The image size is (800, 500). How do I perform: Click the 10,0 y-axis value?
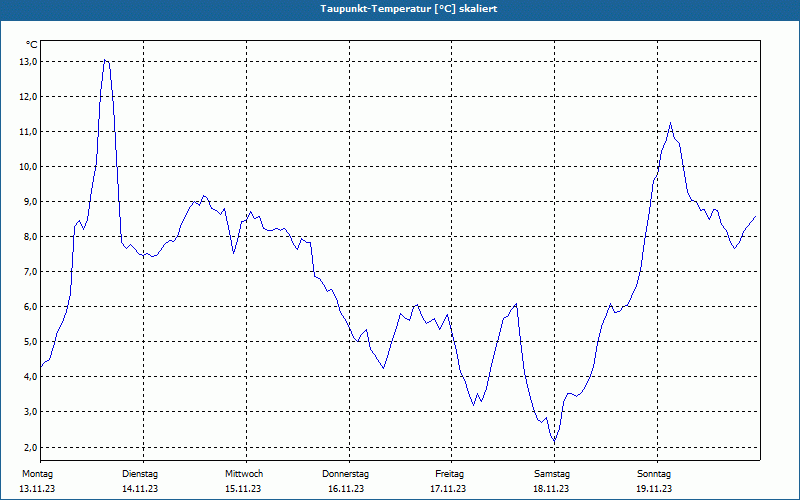click(x=28, y=166)
